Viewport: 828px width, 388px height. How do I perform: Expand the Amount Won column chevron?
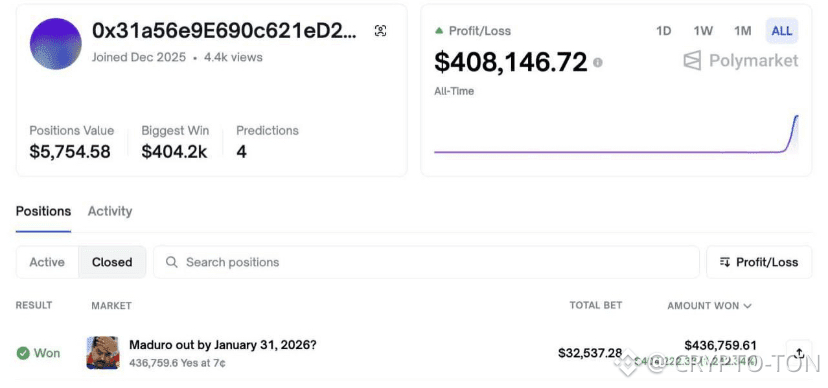point(747,306)
